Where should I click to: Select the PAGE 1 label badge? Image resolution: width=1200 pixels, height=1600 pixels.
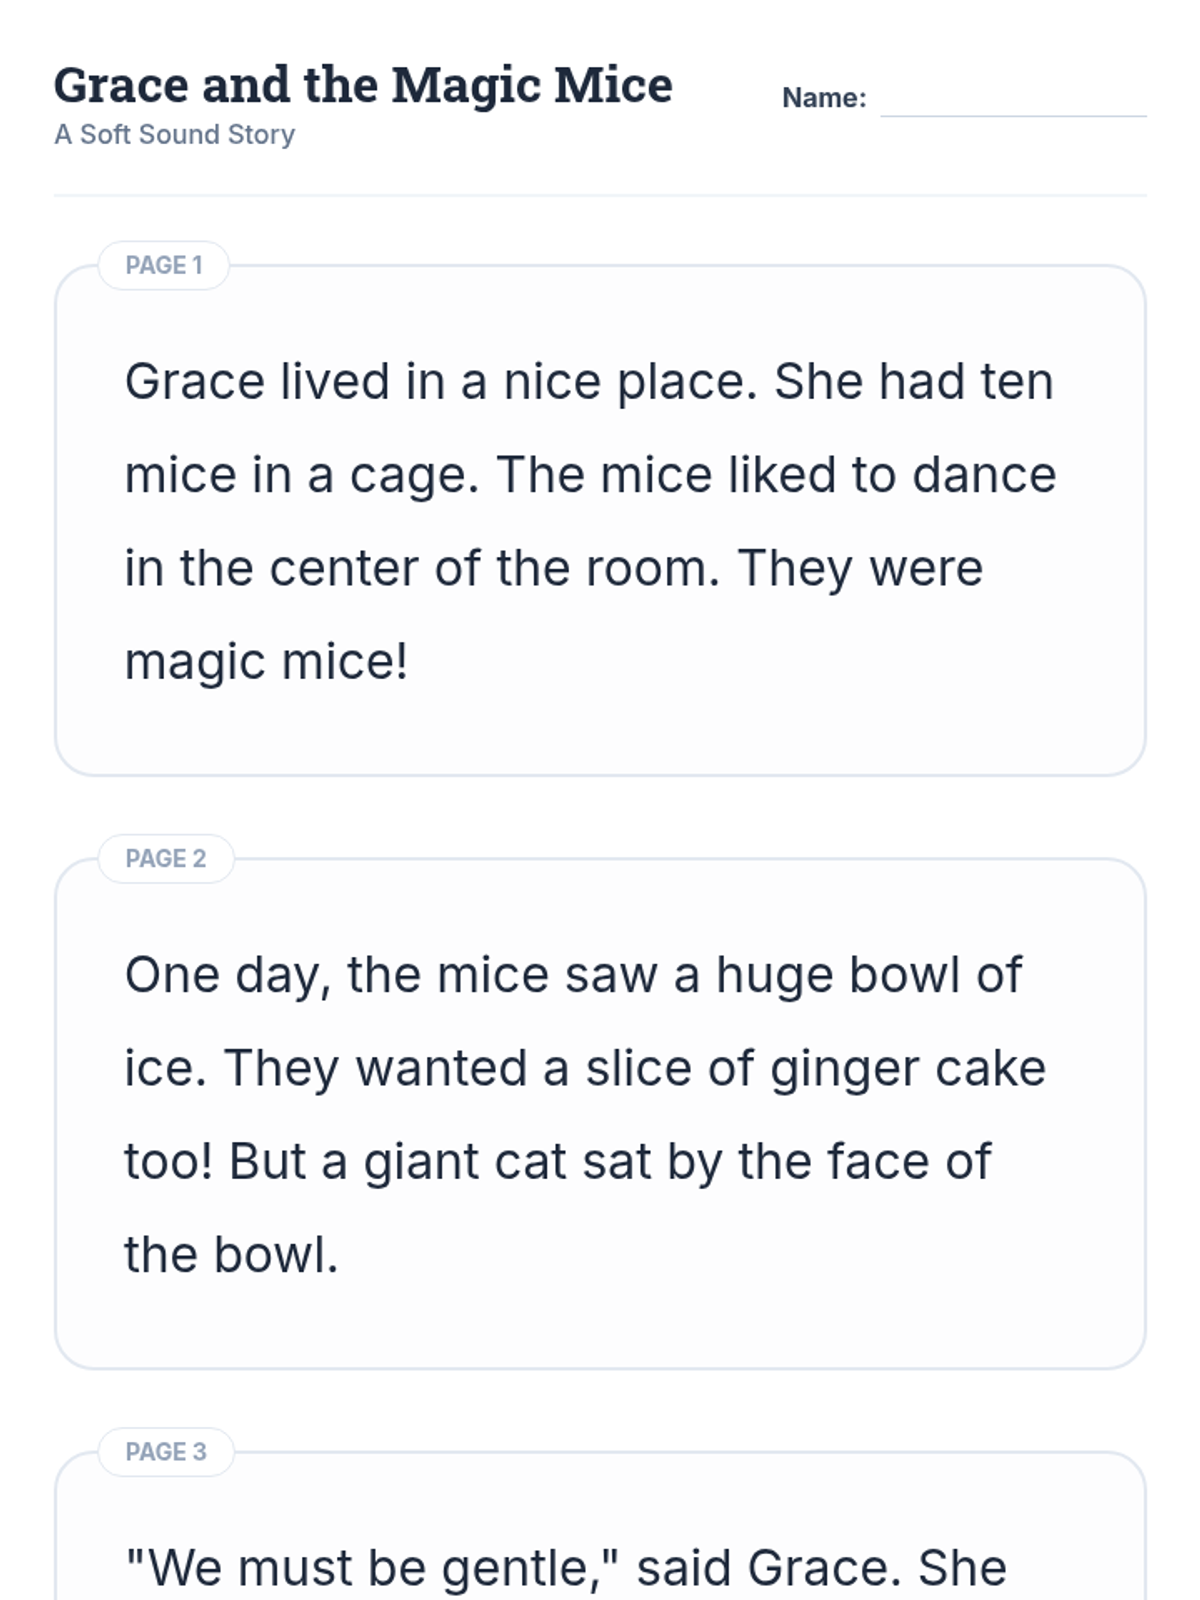(164, 266)
